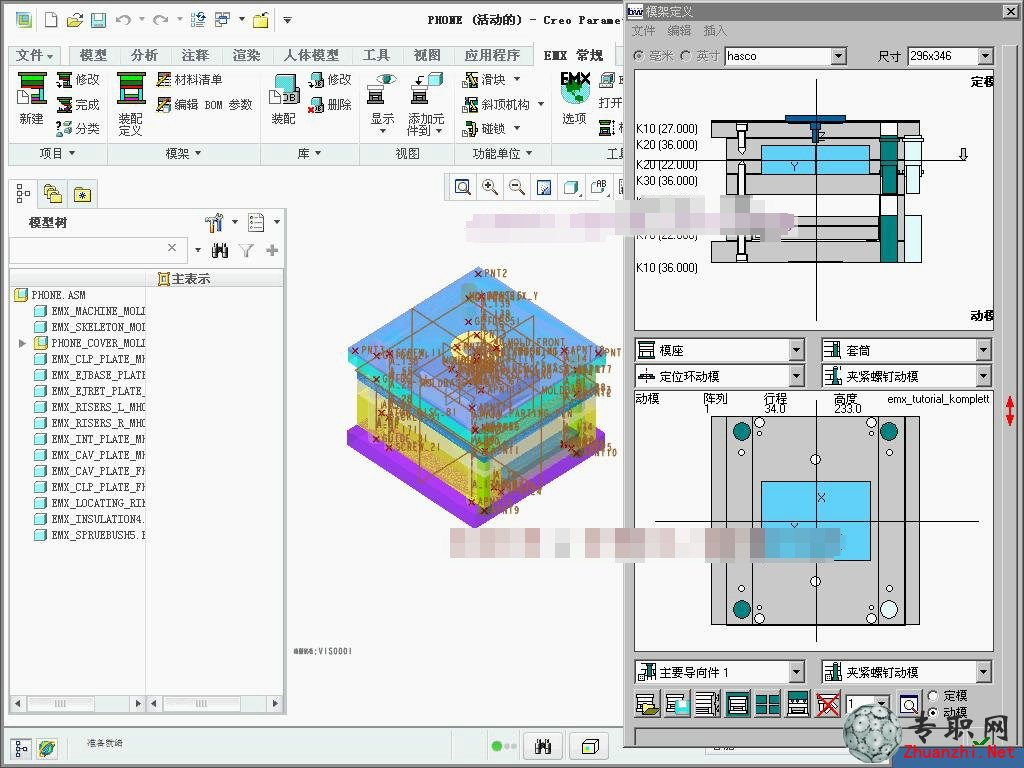Click the model tree tab icon
This screenshot has height=768, width=1024.
24,194
